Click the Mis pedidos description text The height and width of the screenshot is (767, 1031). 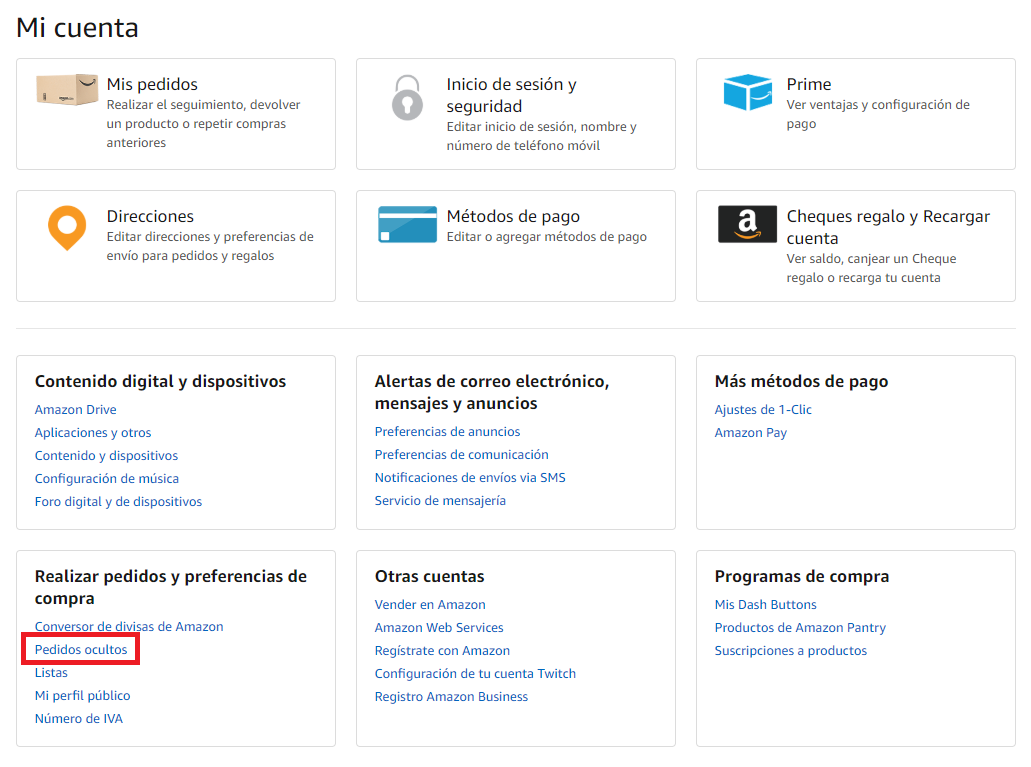tap(203, 124)
